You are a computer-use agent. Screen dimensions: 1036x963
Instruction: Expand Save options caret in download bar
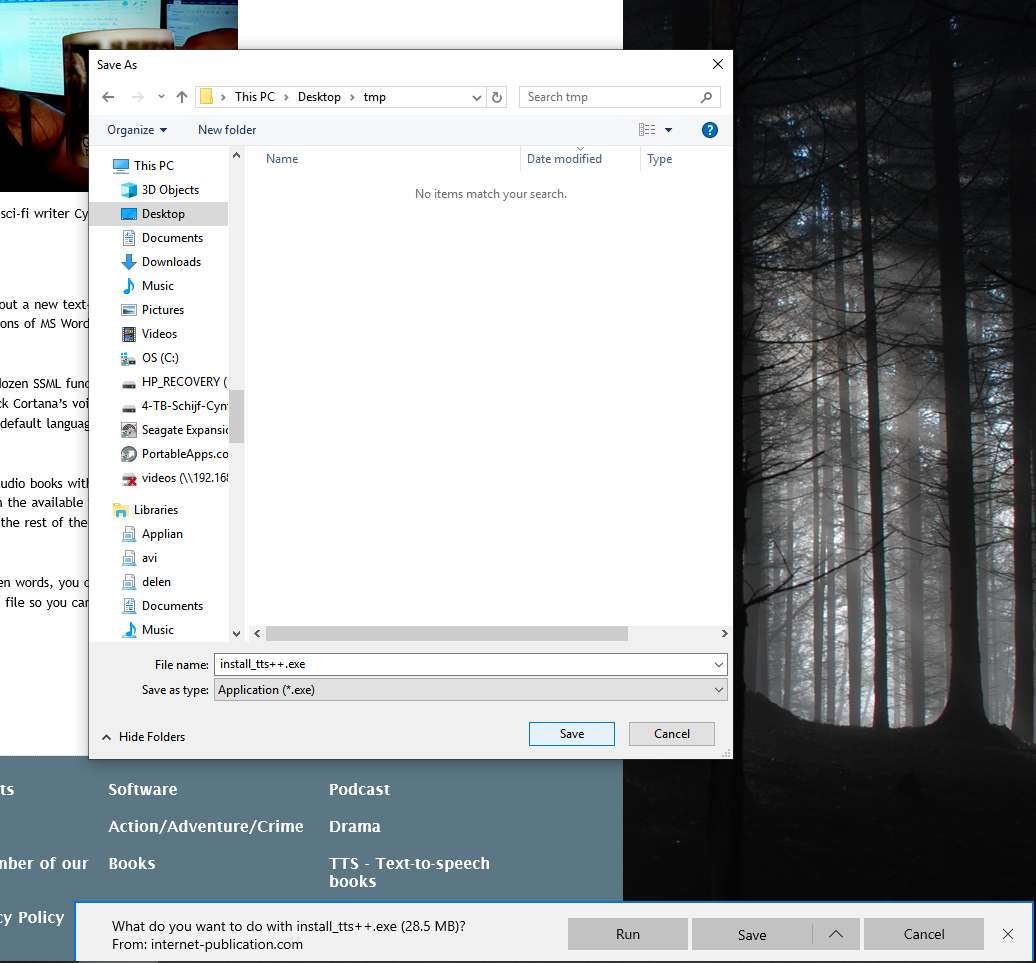coord(836,934)
